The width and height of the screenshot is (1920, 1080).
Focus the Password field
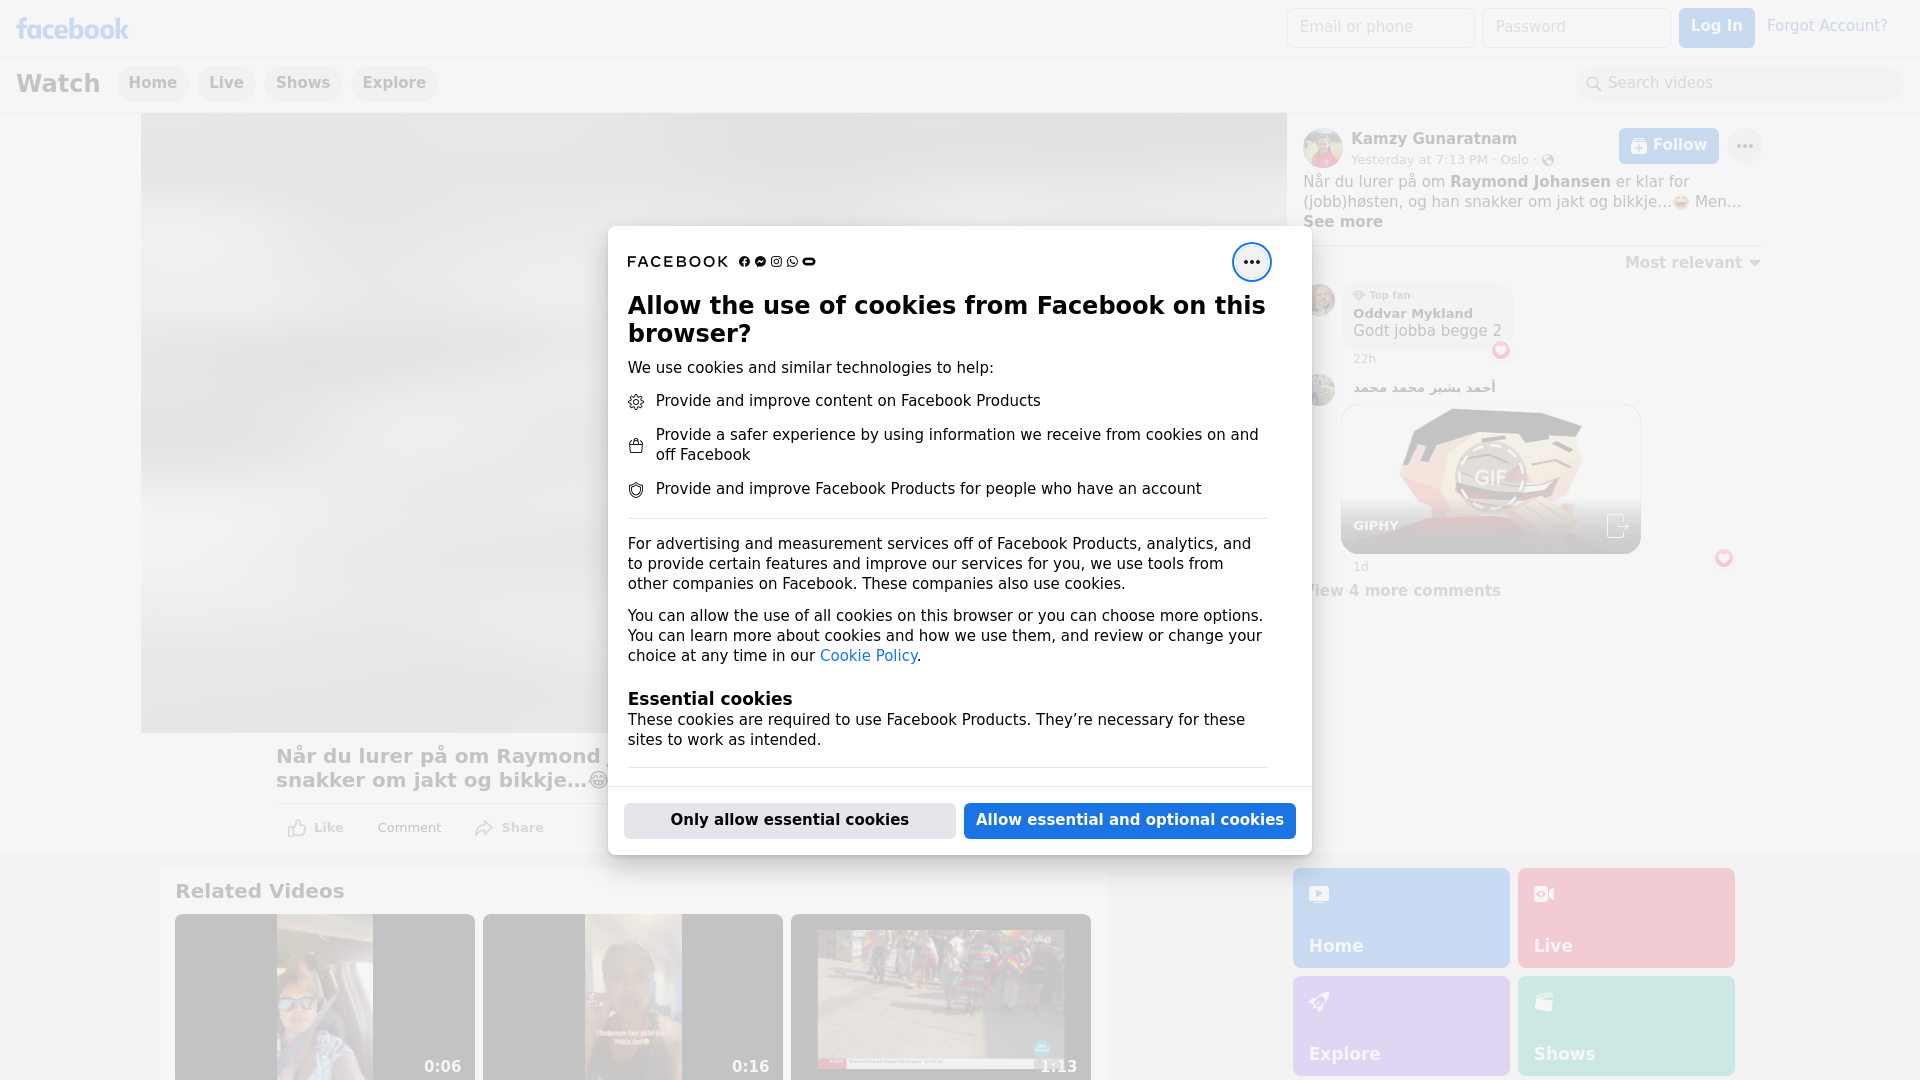point(1576,27)
